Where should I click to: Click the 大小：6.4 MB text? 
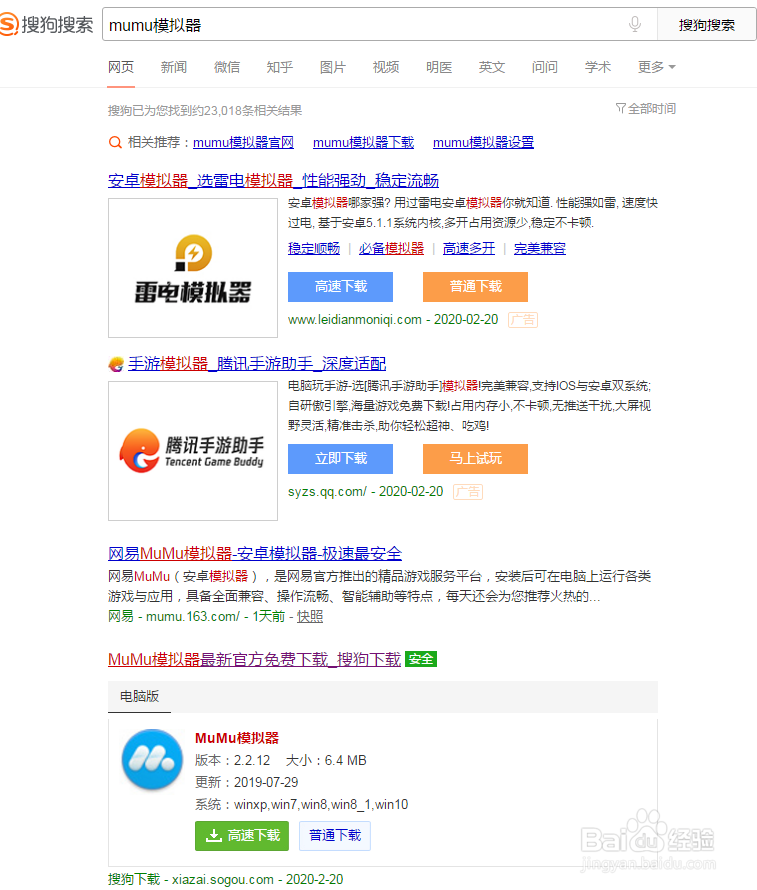[326, 761]
